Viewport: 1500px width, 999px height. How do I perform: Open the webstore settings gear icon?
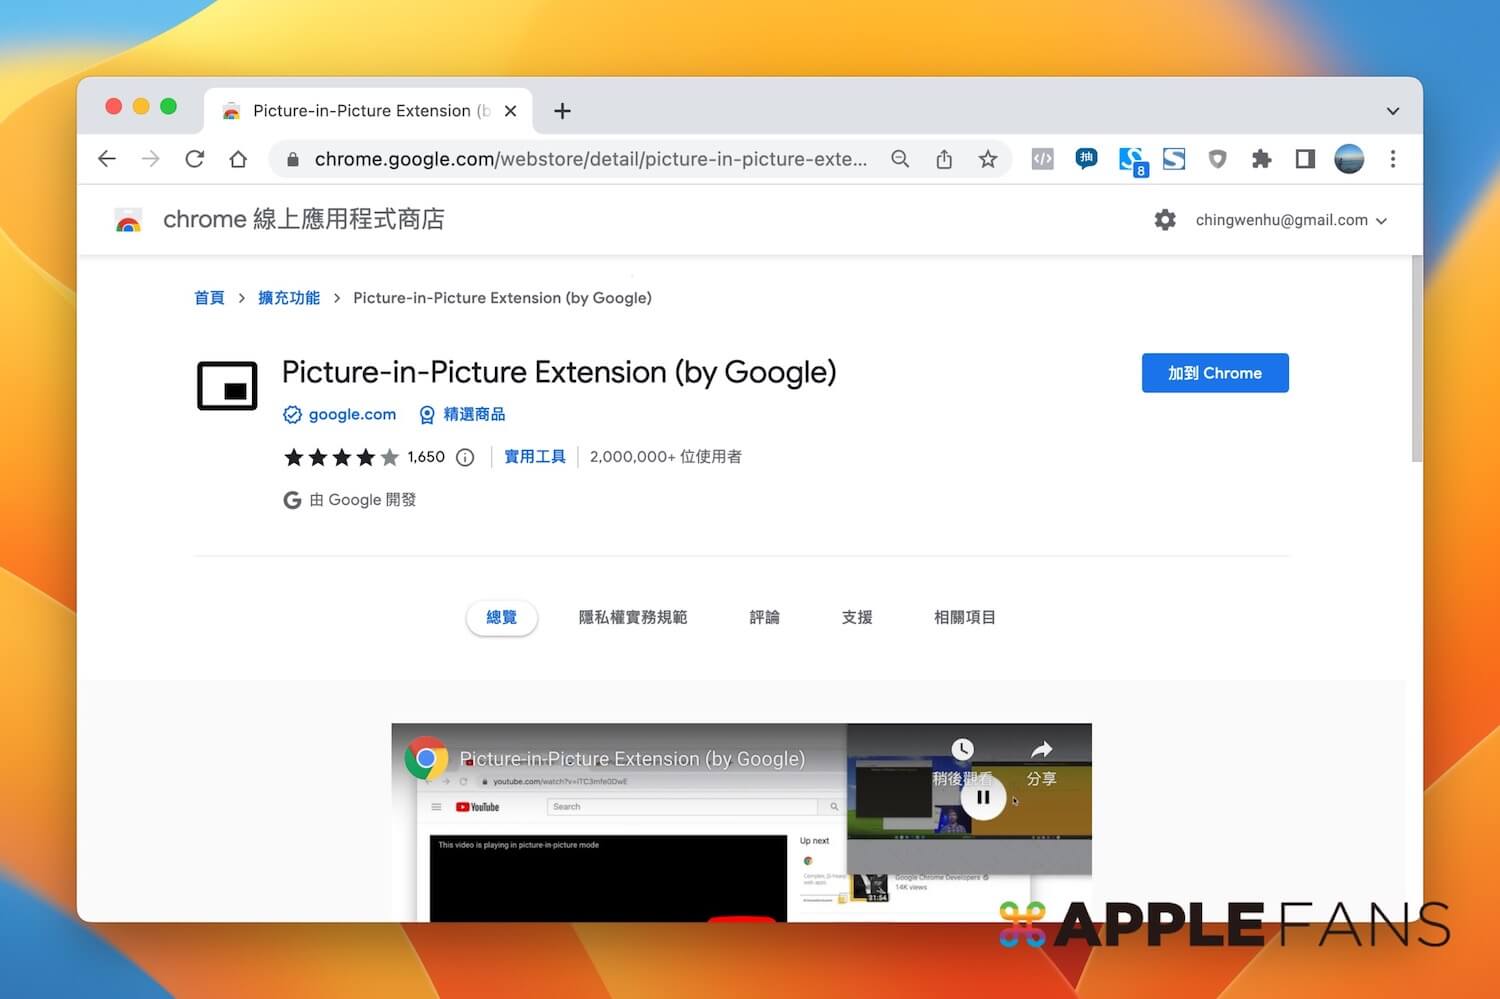tap(1165, 220)
